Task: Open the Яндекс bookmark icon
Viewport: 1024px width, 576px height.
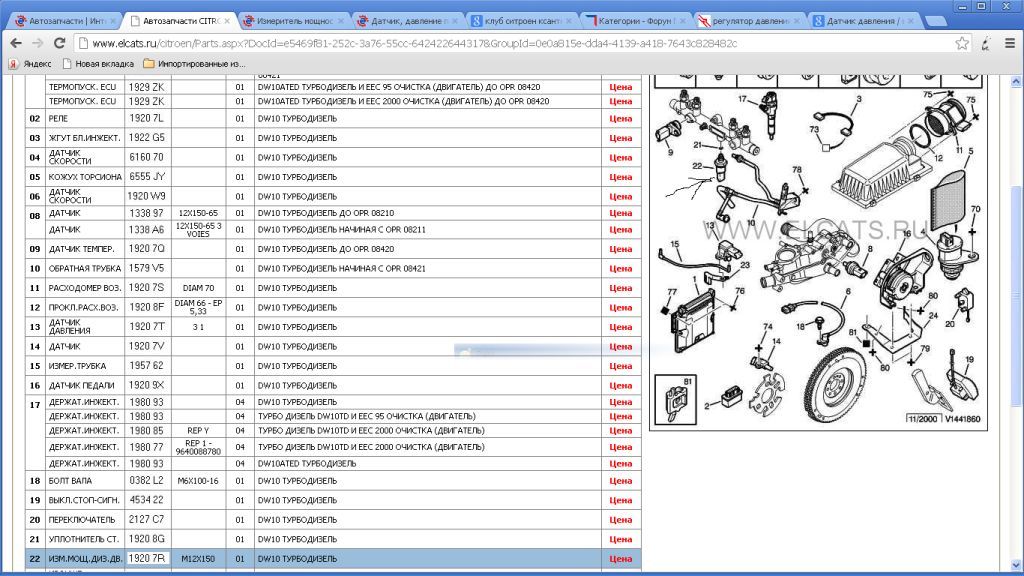Action: (x=13, y=63)
